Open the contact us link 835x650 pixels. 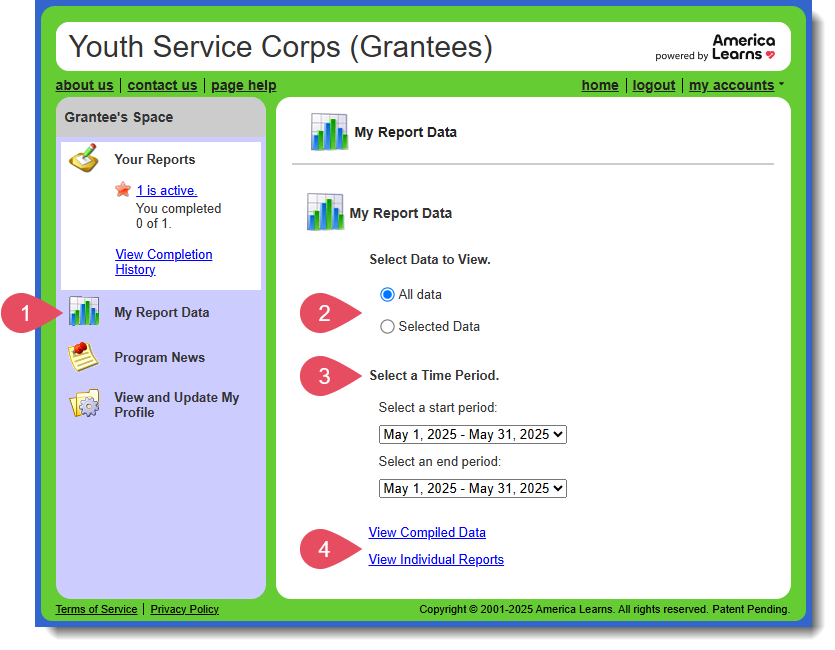tap(162, 85)
